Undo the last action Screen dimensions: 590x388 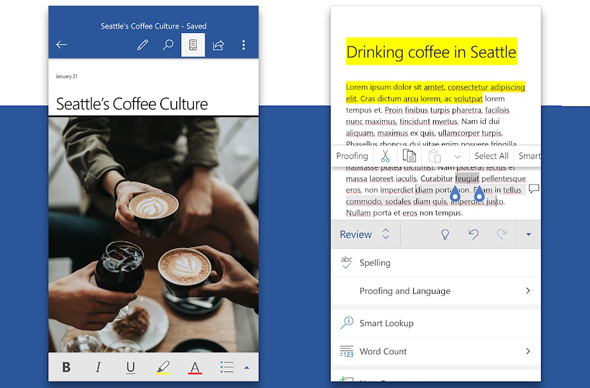(474, 234)
